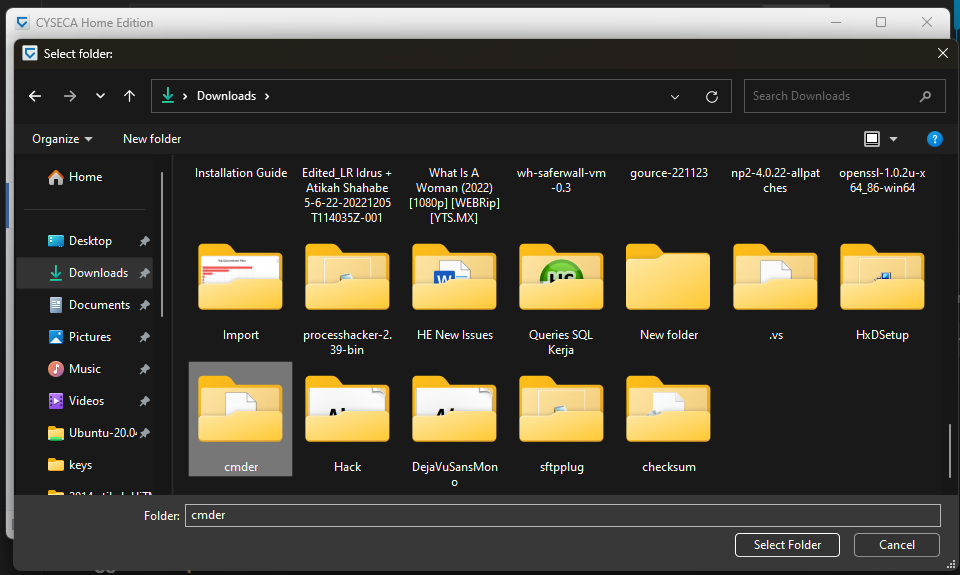Go to Pictures in the sidebar
The height and width of the screenshot is (575, 960).
90,337
